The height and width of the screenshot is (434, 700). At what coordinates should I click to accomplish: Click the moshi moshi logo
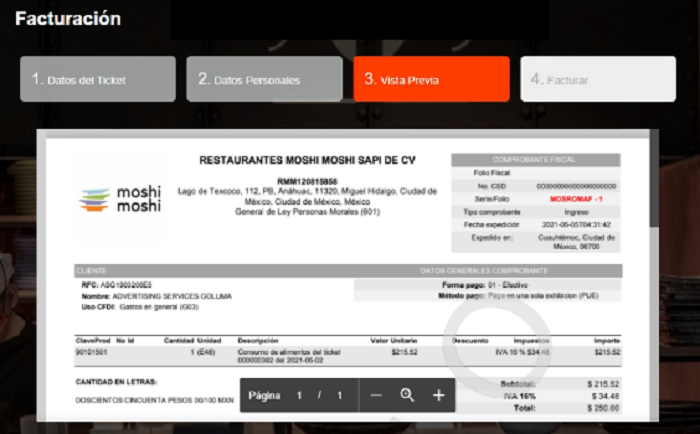click(121, 199)
